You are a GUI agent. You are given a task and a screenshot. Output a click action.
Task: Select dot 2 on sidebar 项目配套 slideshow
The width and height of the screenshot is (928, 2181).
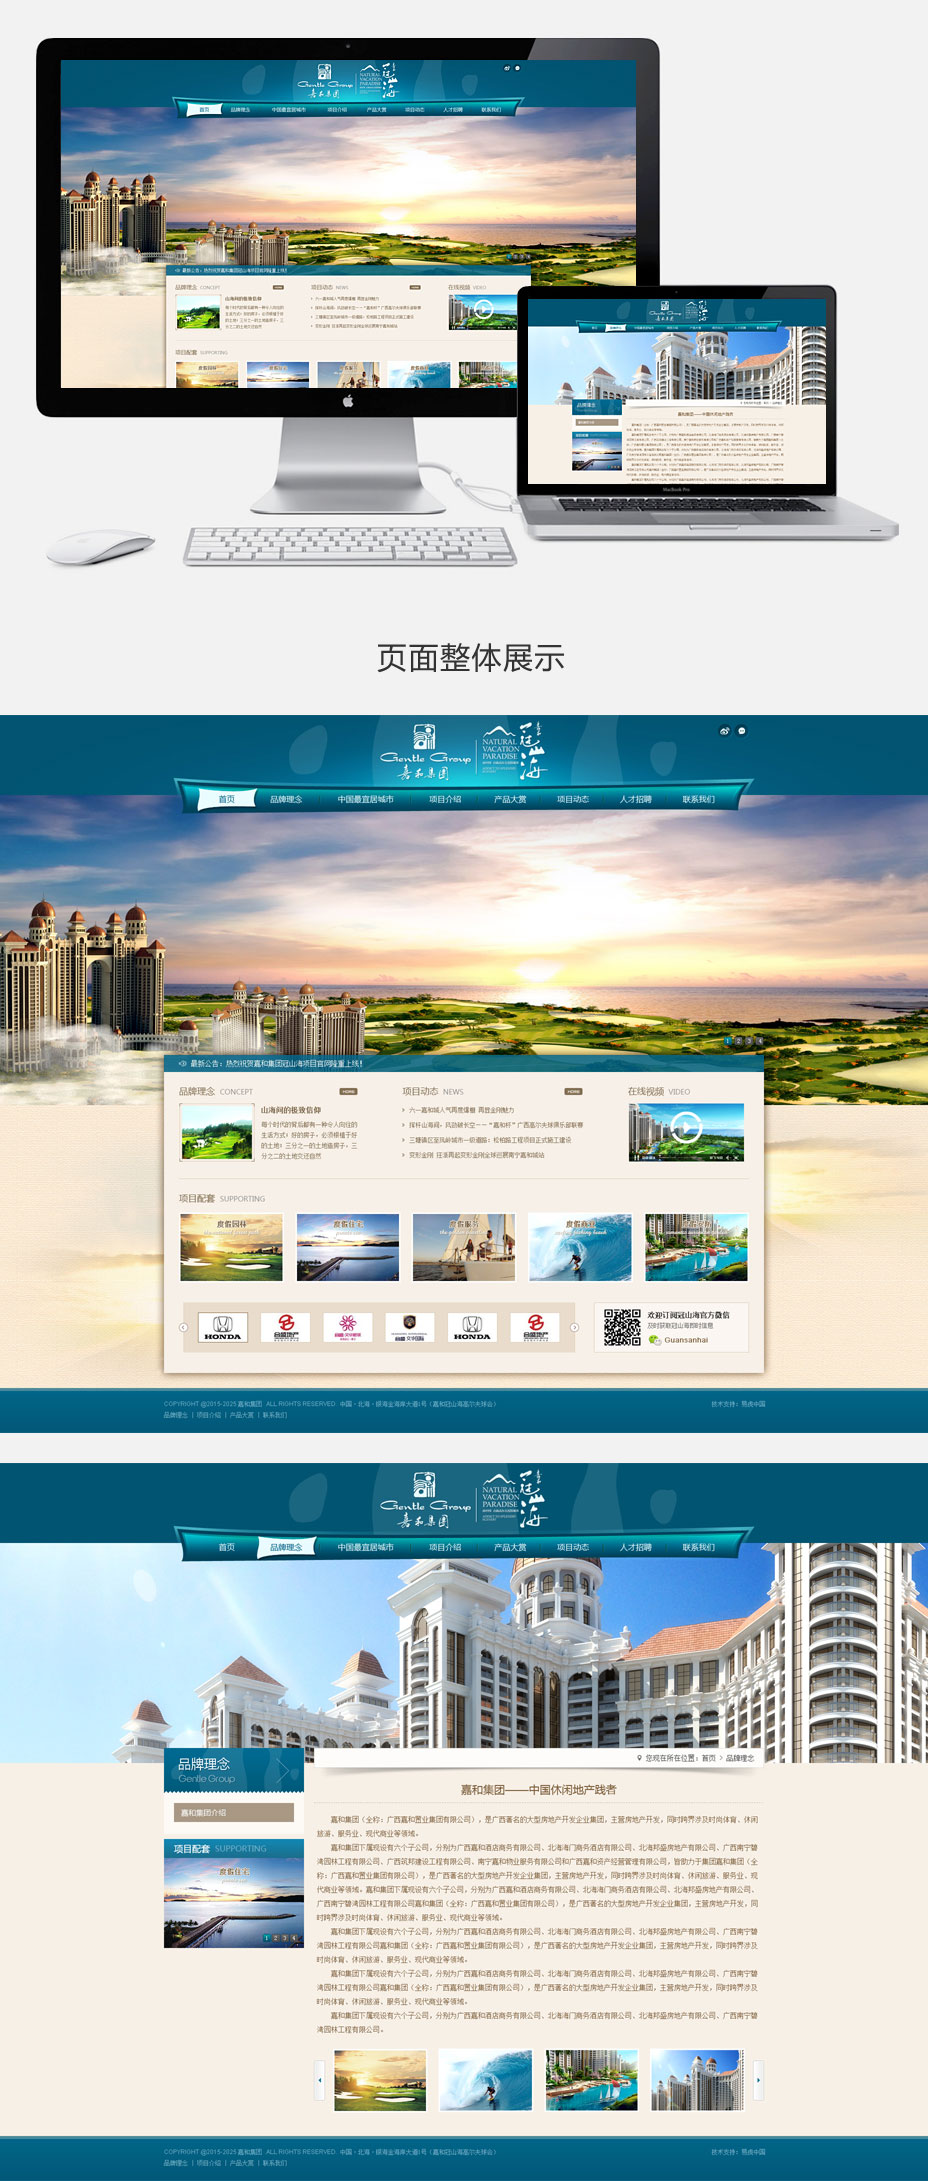click(x=275, y=1938)
